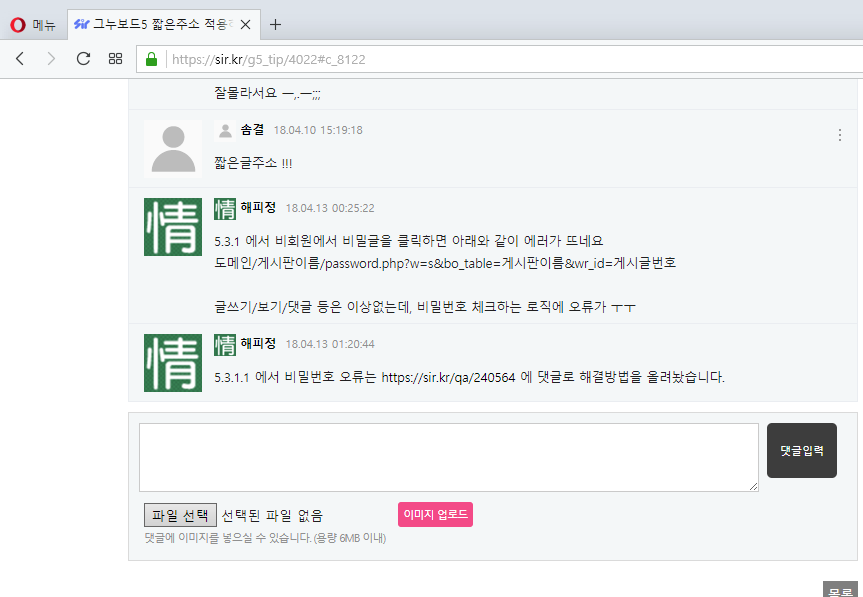
Task: Open the three-dot options on 솜결's comment
Action: click(x=839, y=135)
